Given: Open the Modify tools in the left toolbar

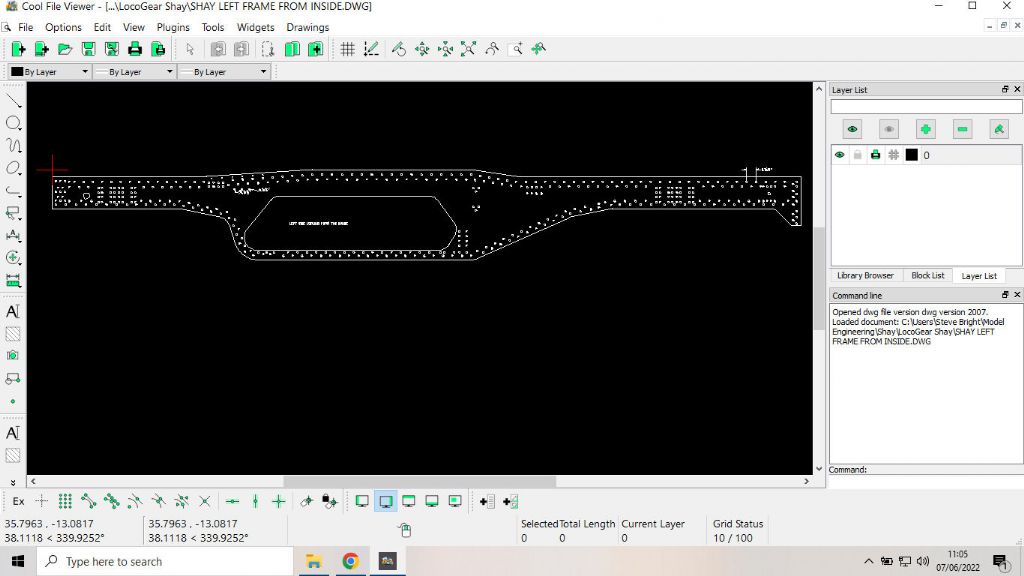Looking at the screenshot, I should coord(13,258).
